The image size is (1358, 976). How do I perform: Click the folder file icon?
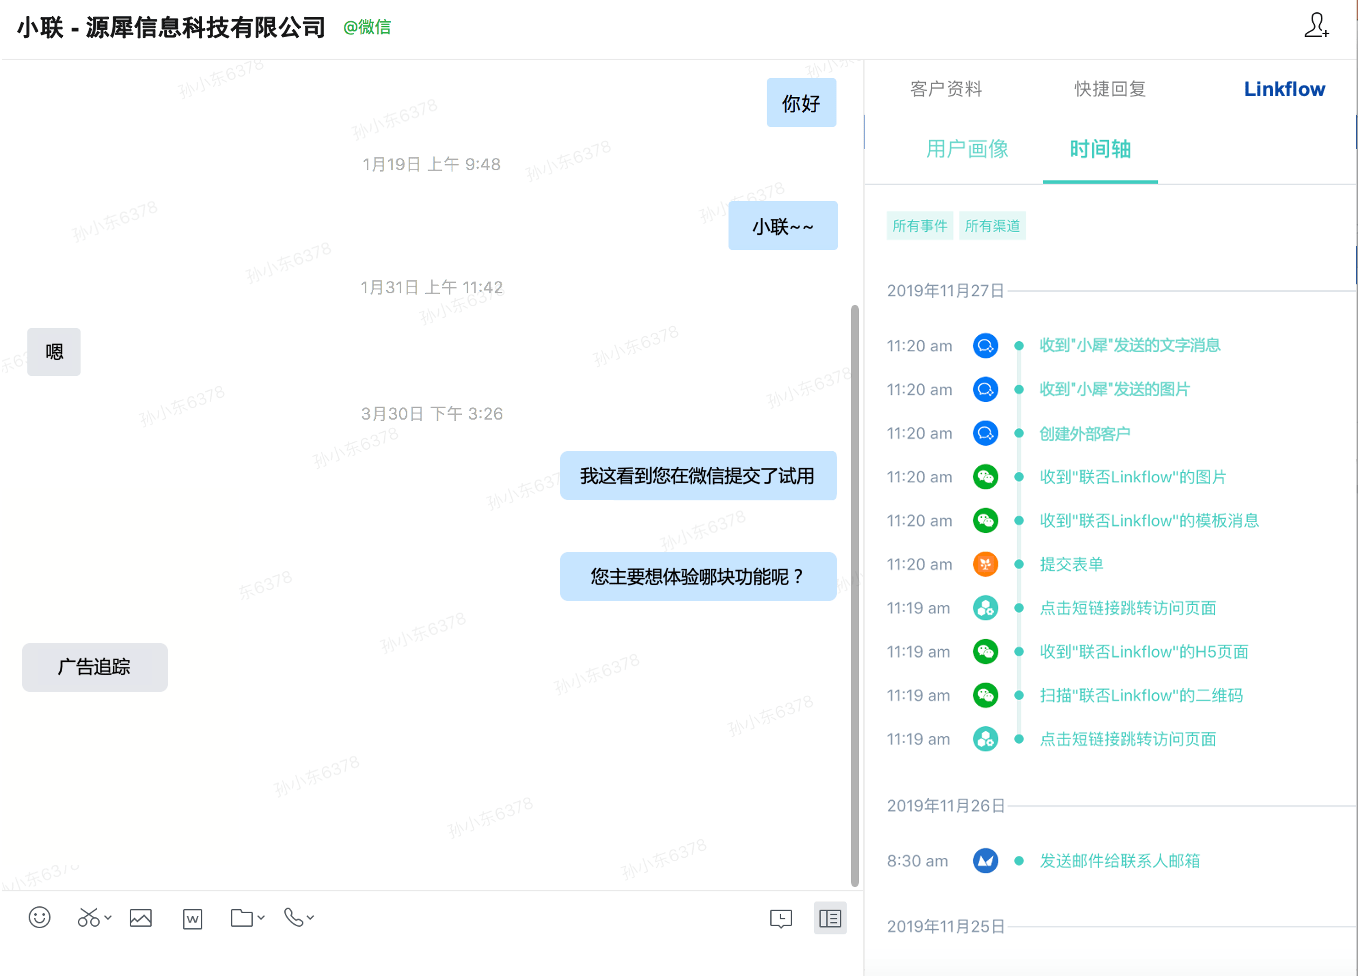tap(241, 918)
